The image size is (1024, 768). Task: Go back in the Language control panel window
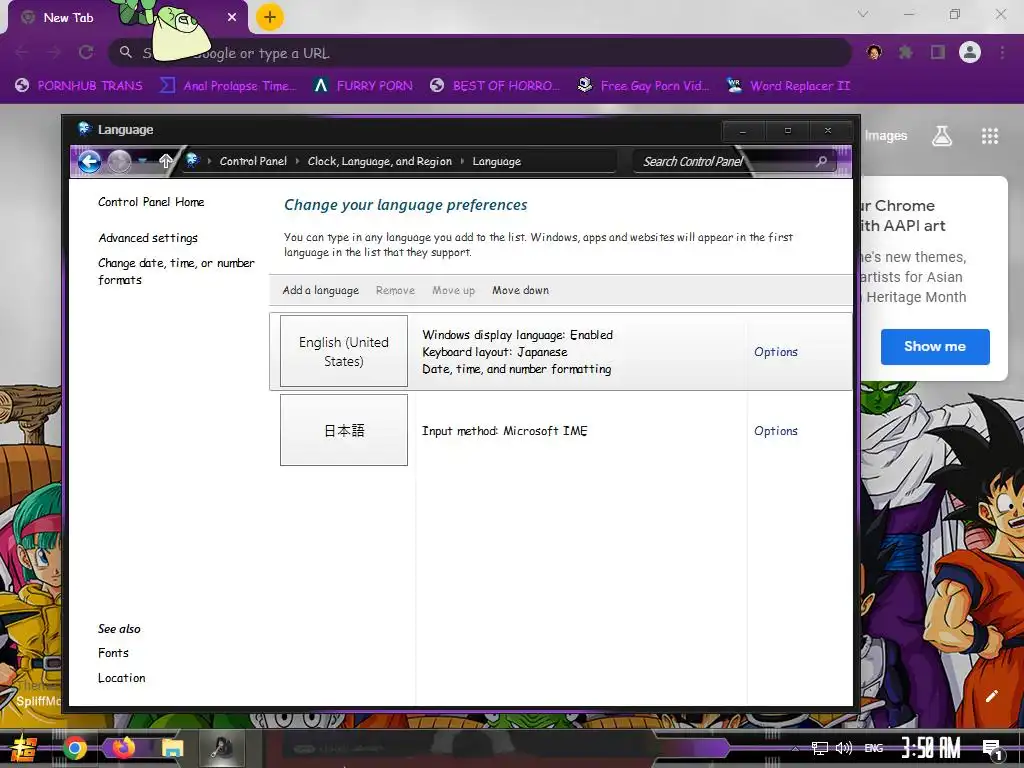click(89, 161)
